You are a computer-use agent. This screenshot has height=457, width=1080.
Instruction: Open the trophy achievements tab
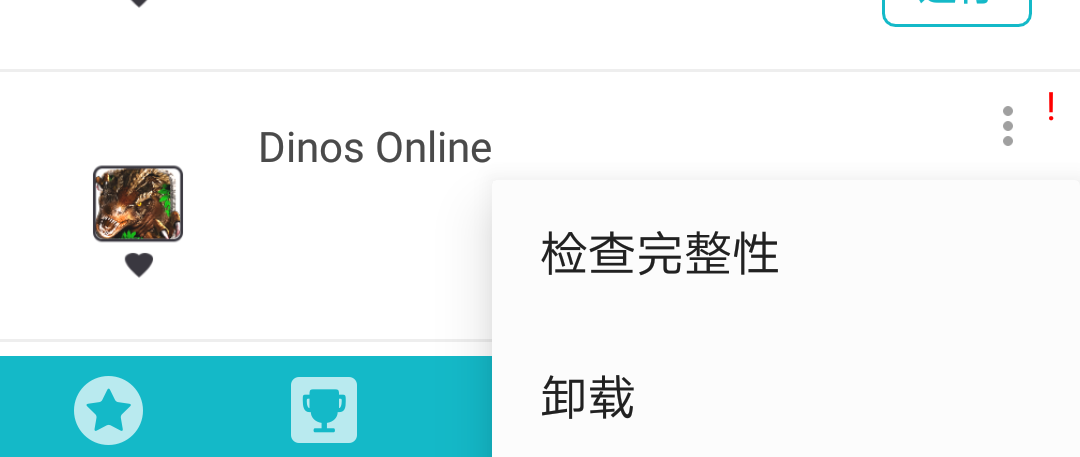click(x=324, y=410)
